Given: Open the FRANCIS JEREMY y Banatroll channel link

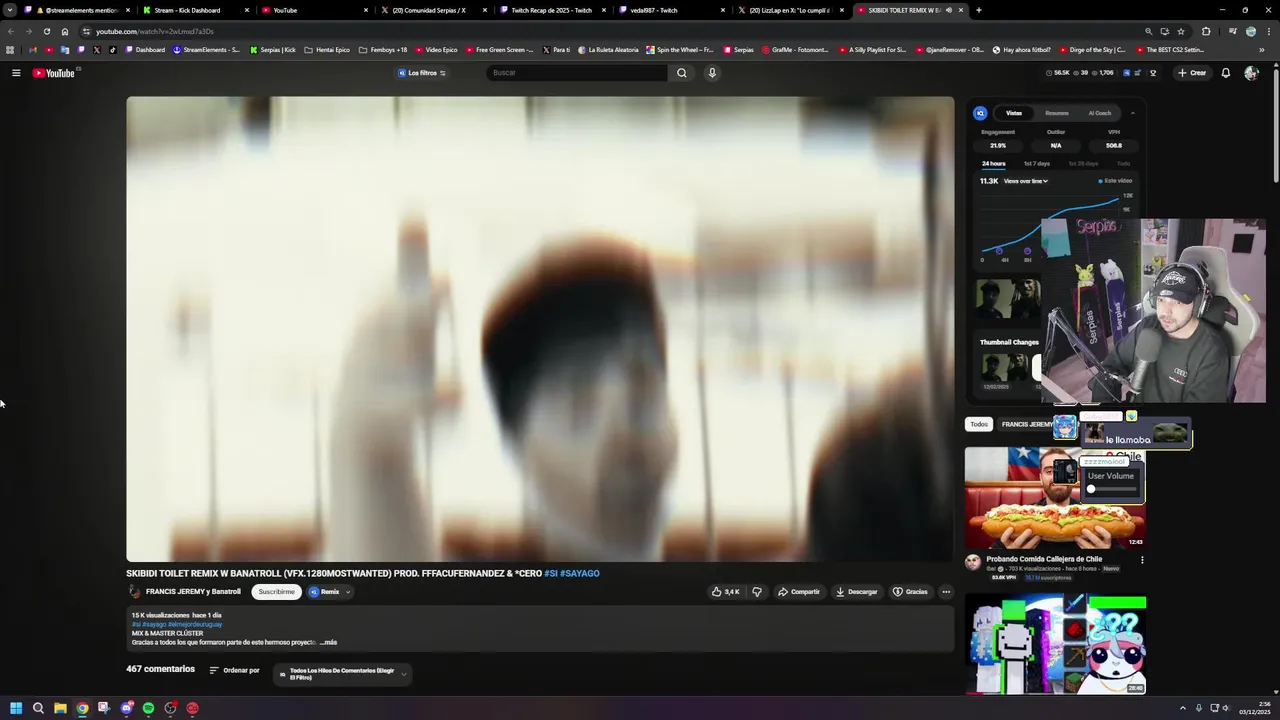Looking at the screenshot, I should point(193,592).
